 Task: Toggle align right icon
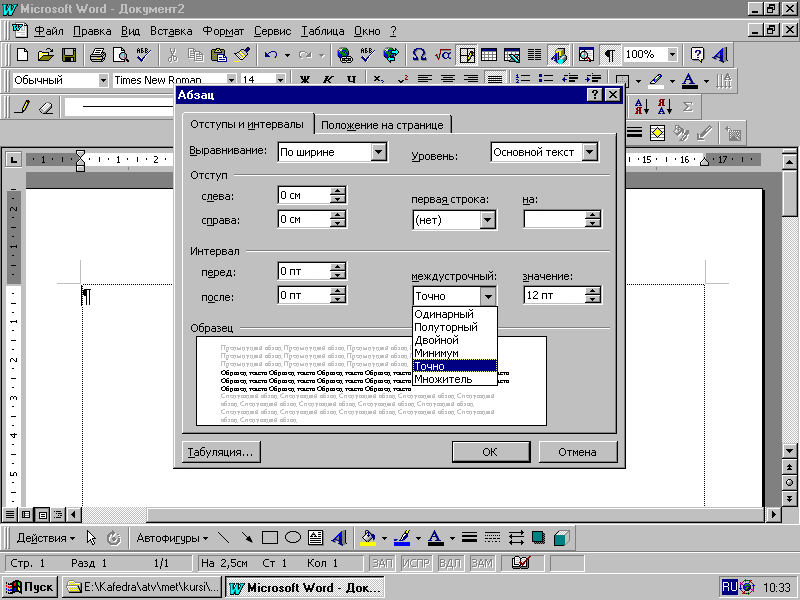(x=470, y=80)
